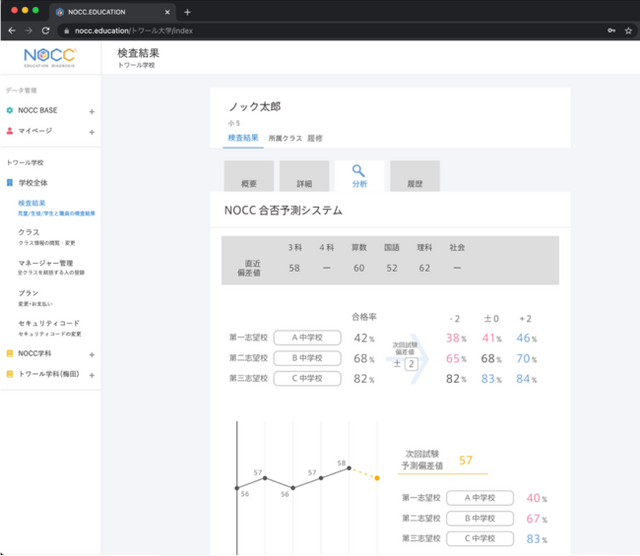The width and height of the screenshot is (640, 556).
Task: Click the password key icon in address bar
Action: (611, 31)
